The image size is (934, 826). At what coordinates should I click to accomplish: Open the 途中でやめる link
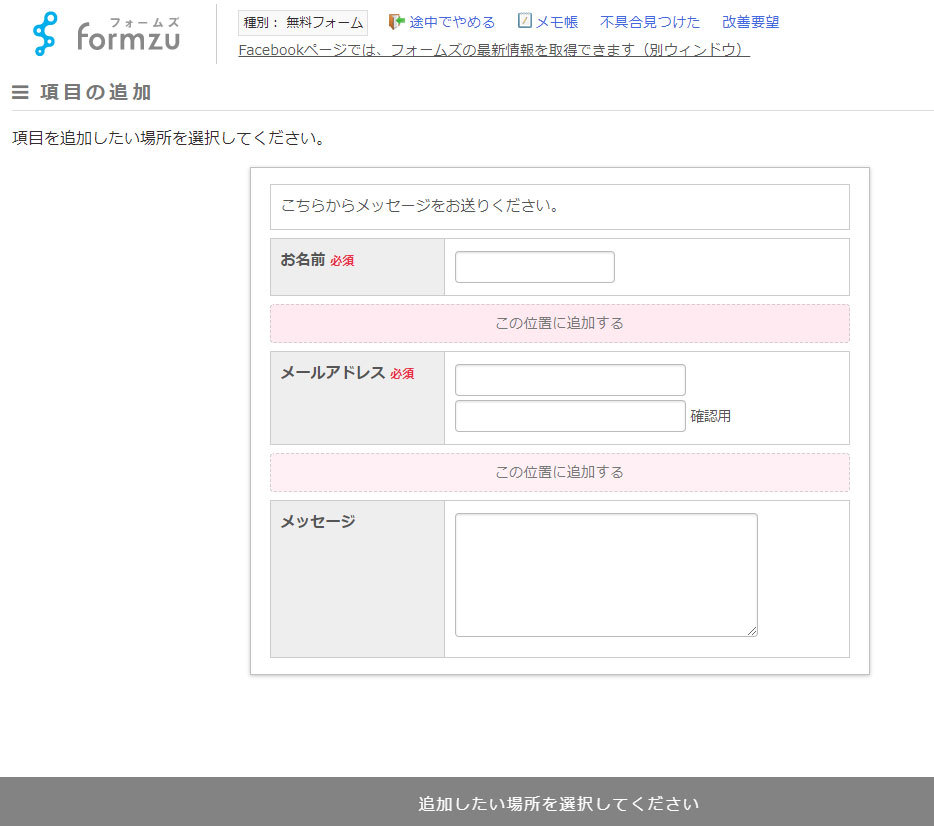(451, 22)
